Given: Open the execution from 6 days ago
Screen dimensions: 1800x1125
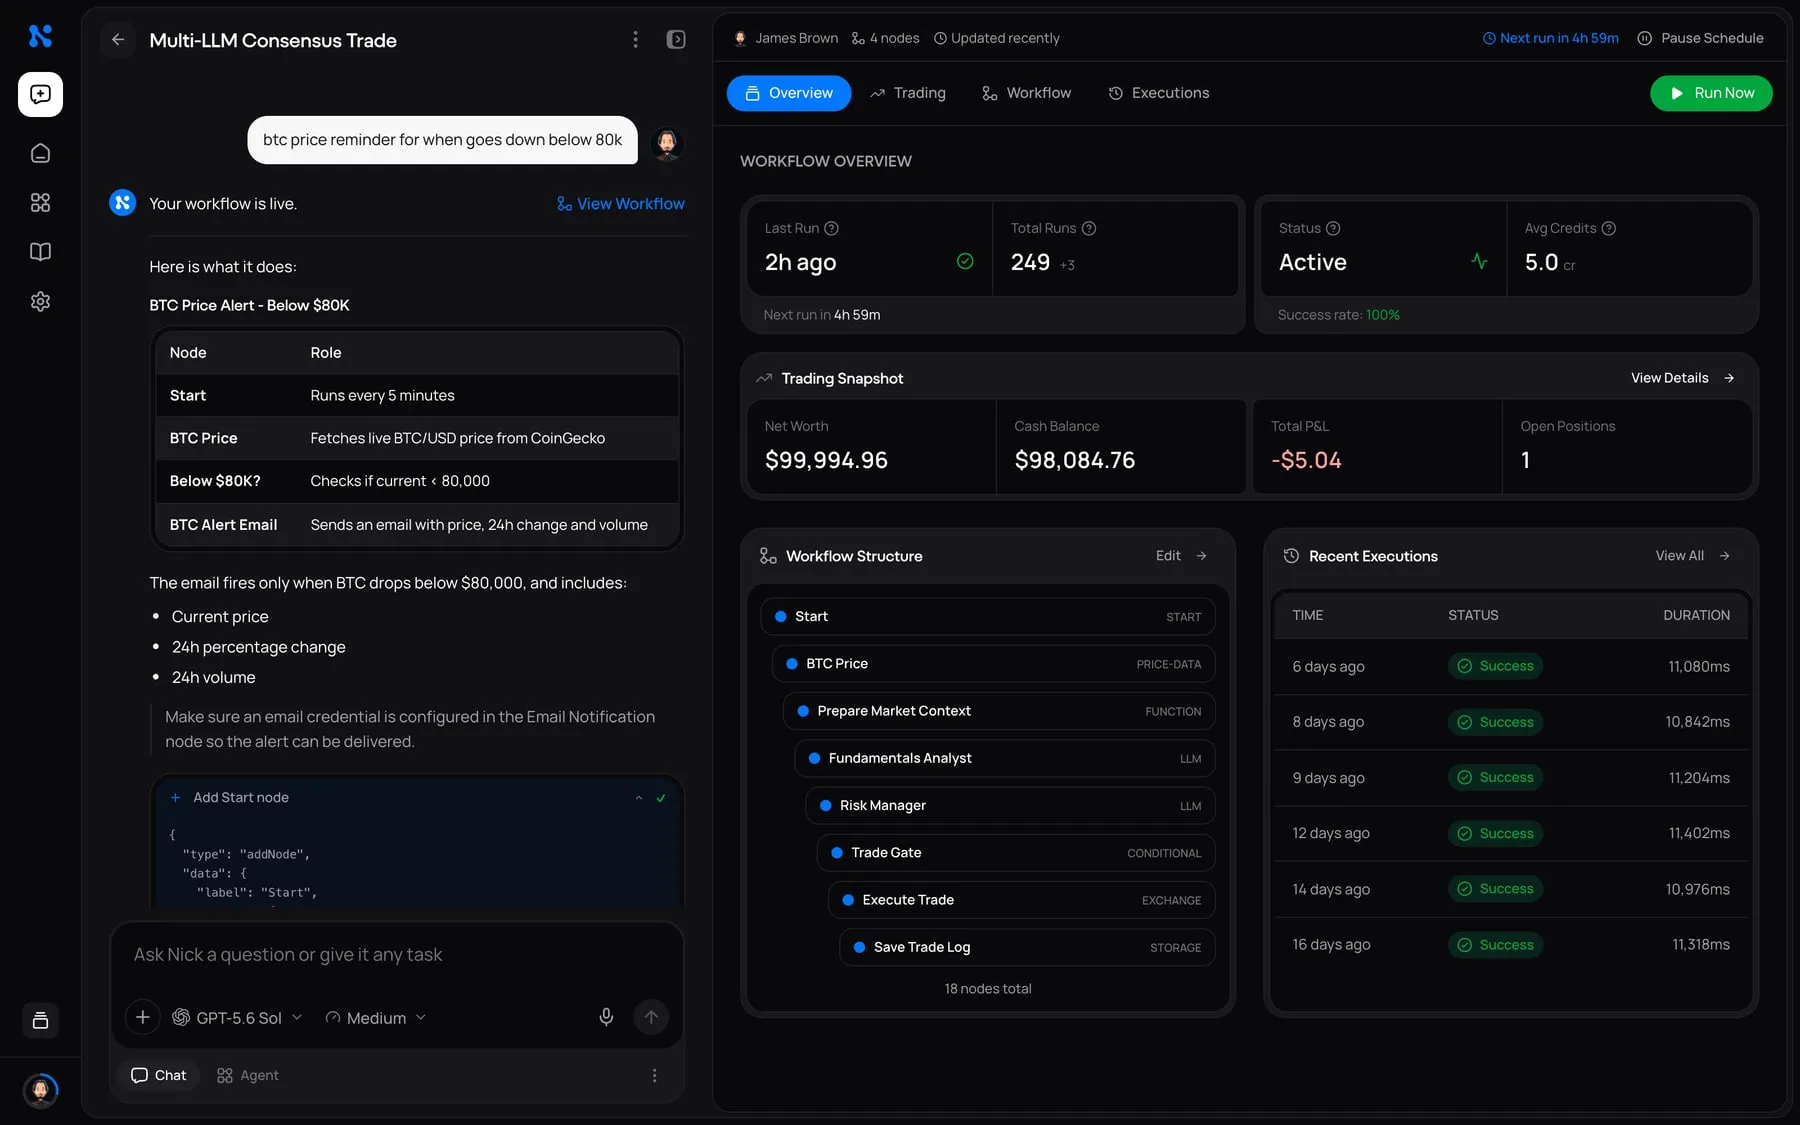Looking at the screenshot, I should pos(1510,667).
